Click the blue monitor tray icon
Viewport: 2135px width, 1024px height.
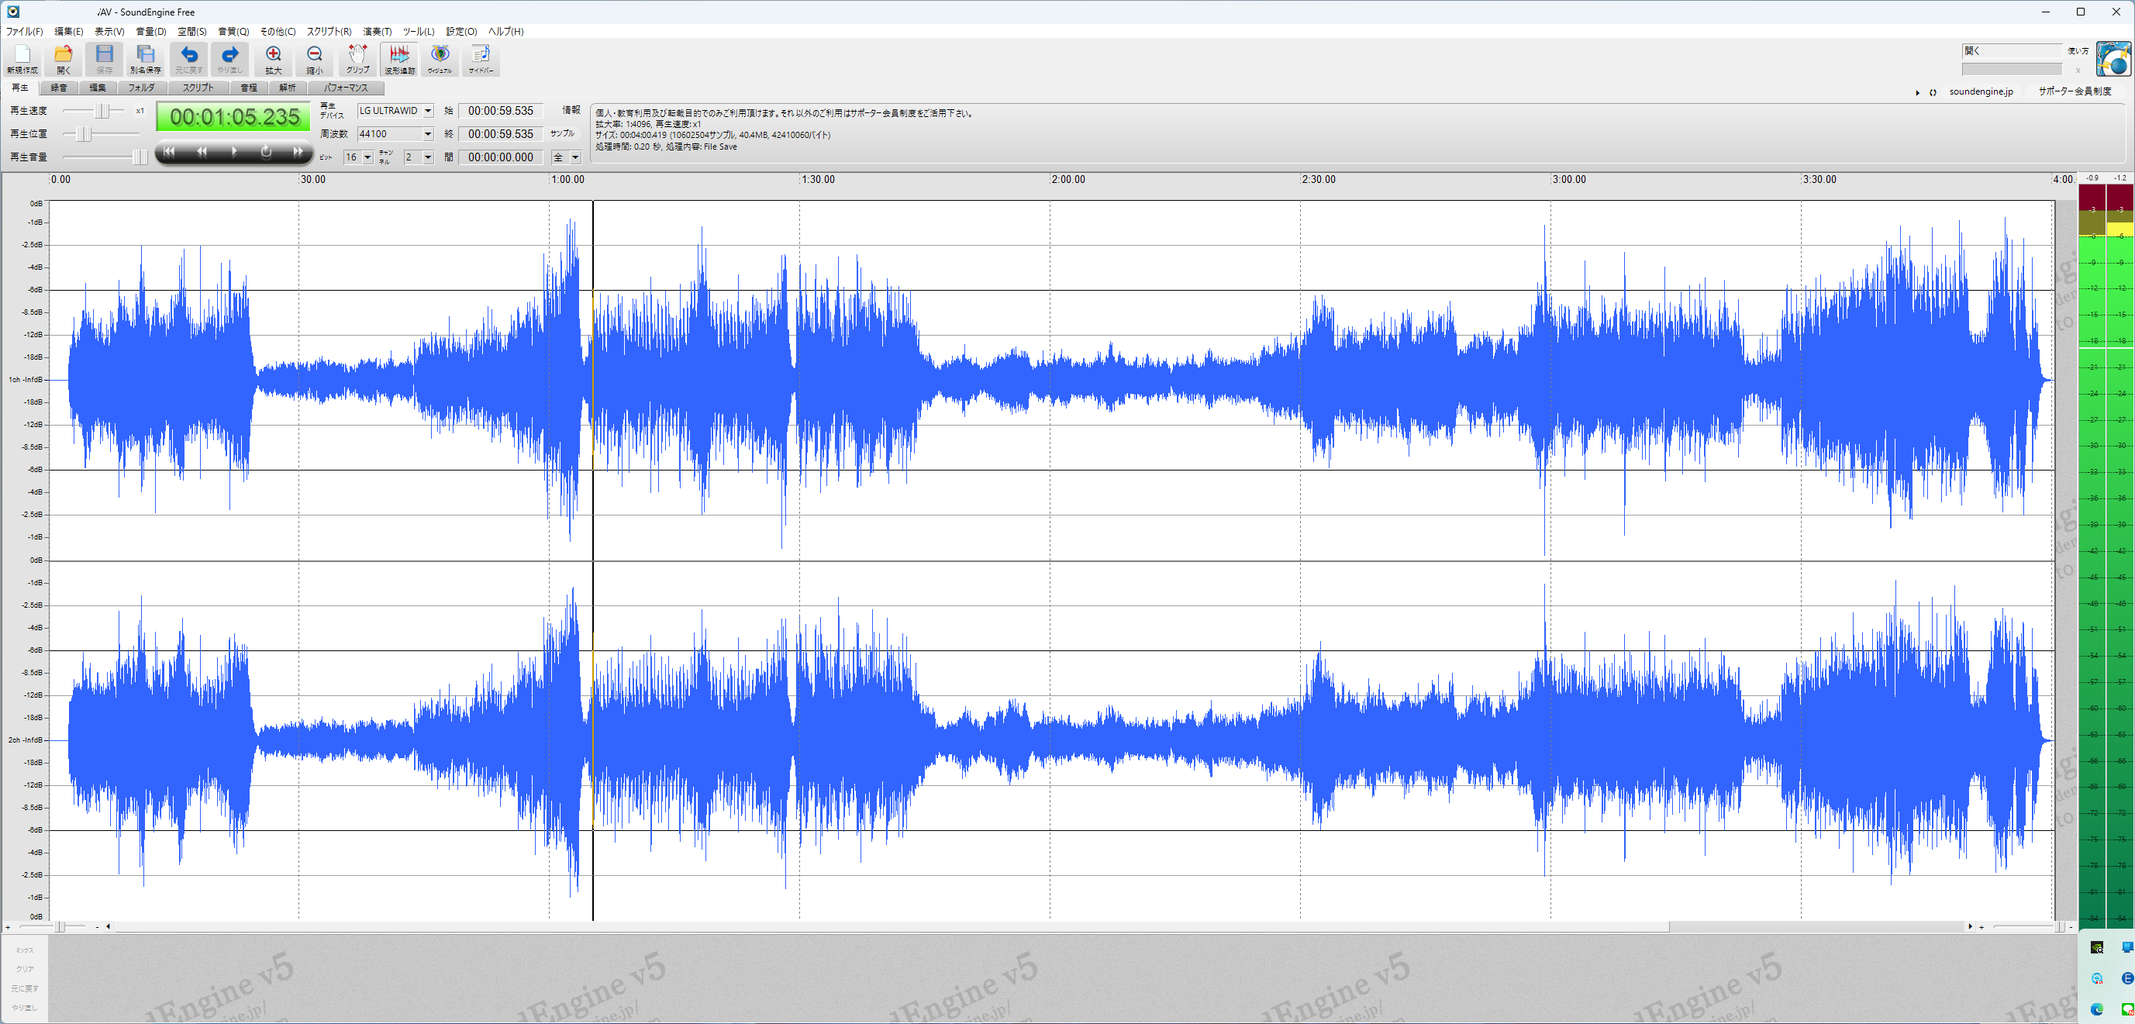(x=2127, y=947)
